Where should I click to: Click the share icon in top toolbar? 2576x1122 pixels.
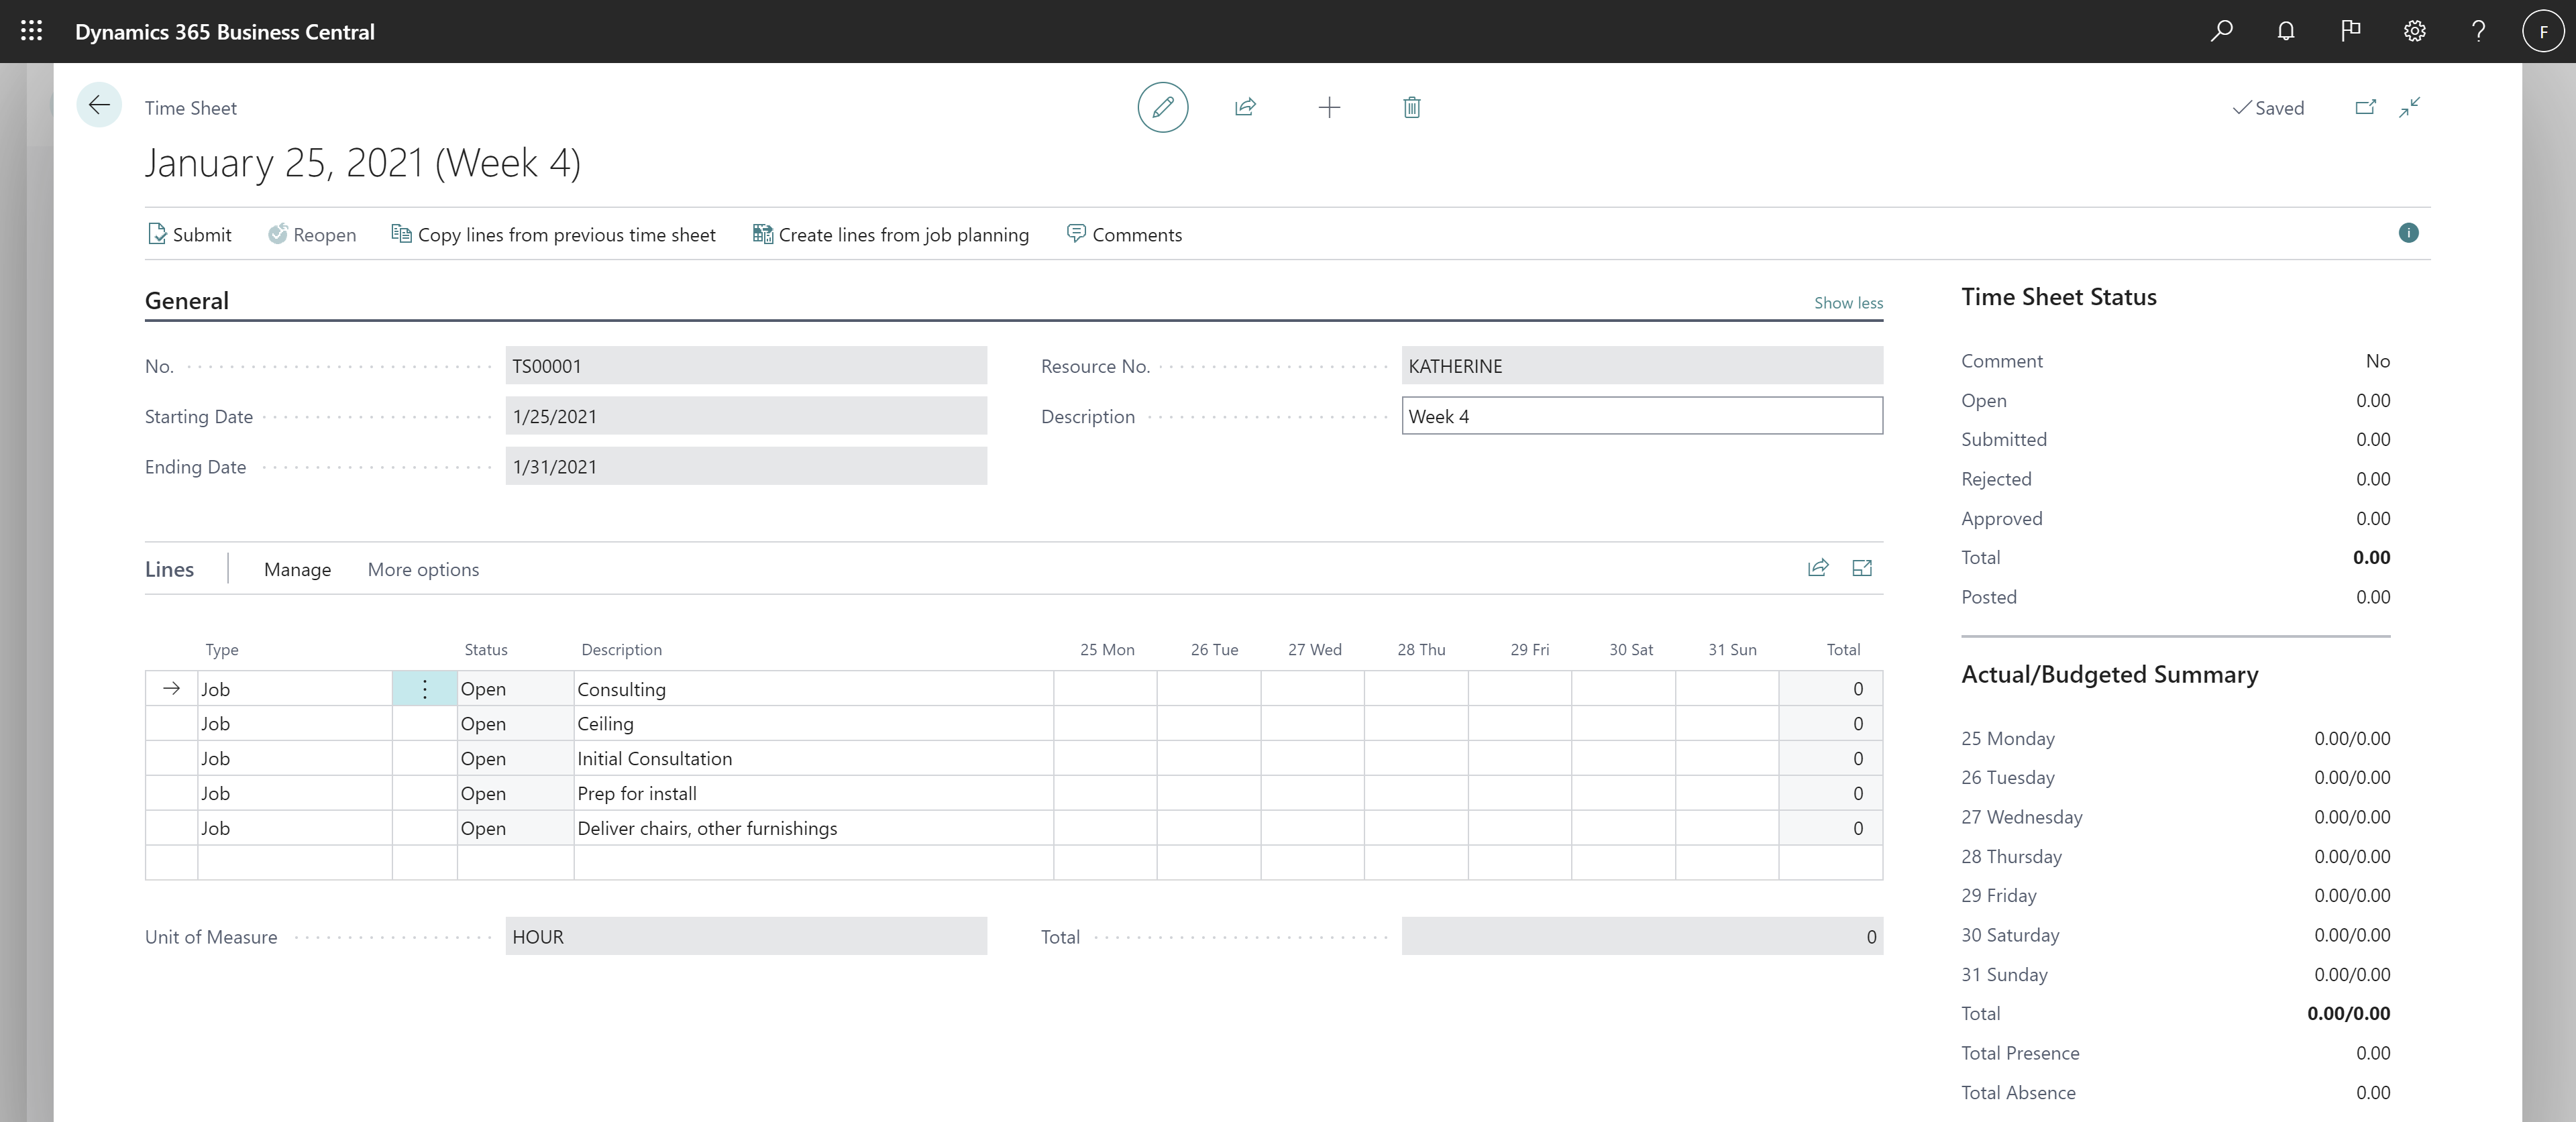1245,107
